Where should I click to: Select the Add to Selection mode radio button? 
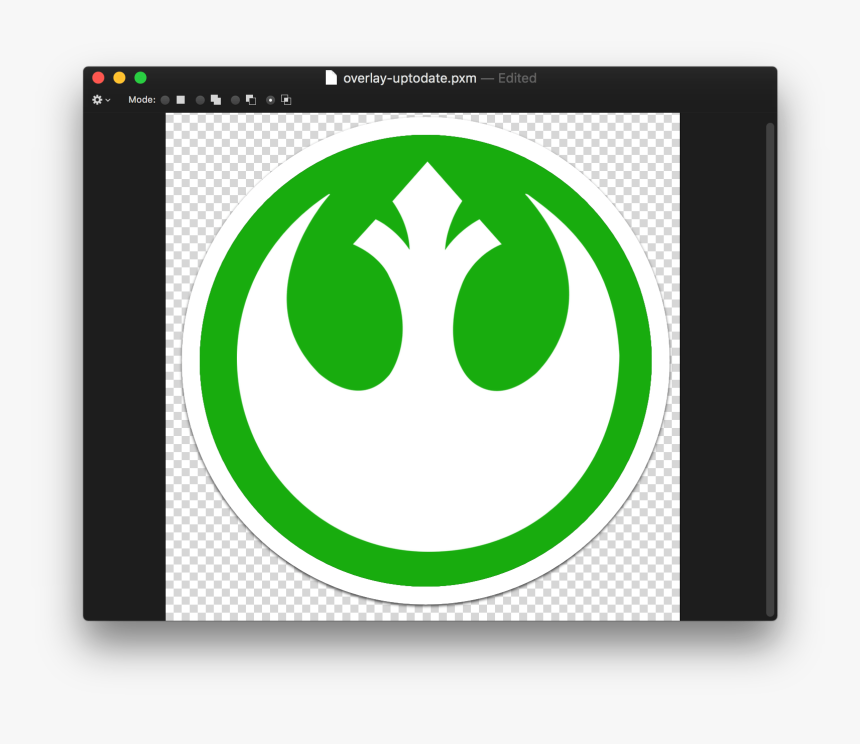pos(200,100)
